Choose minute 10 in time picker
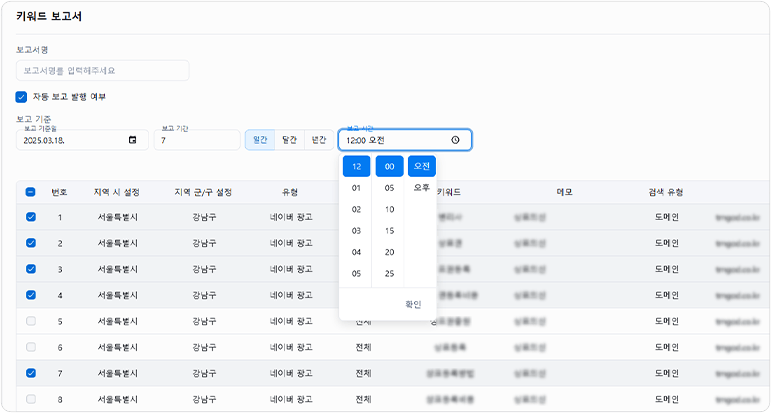Screen dimensions: 771x413 389,209
